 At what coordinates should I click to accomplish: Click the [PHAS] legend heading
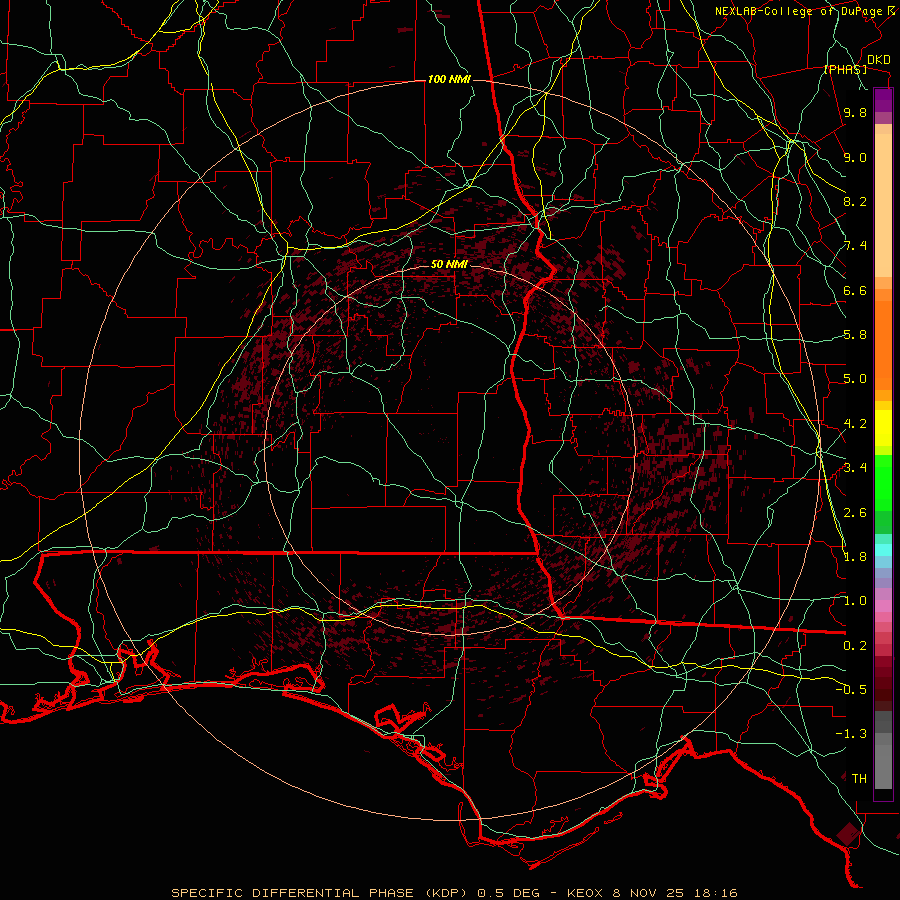click(845, 69)
